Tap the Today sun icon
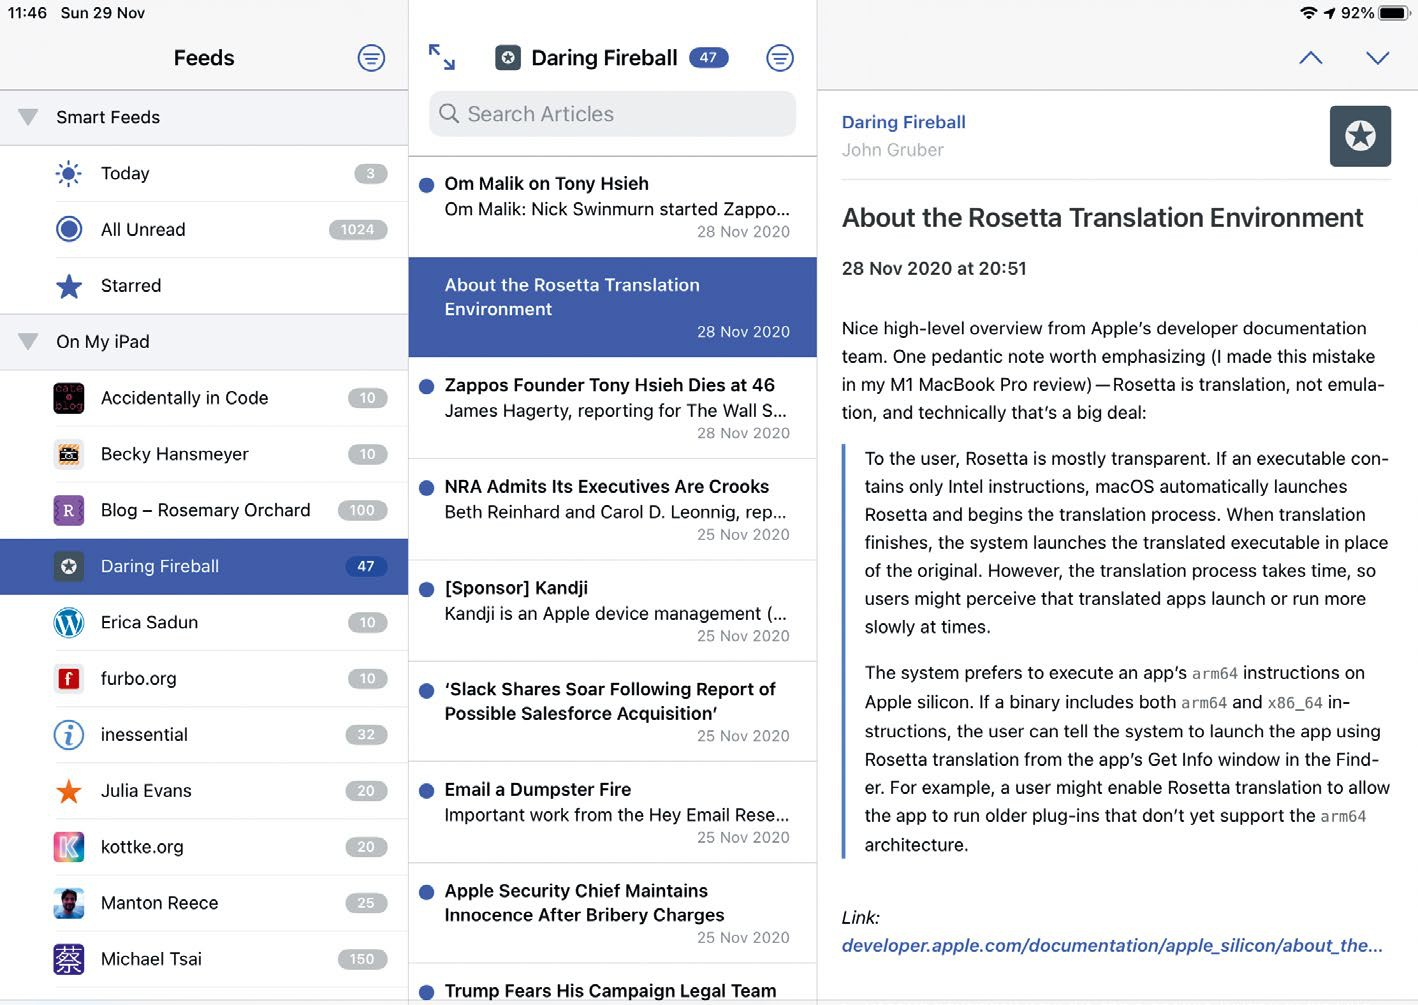The width and height of the screenshot is (1418, 1005). [69, 174]
